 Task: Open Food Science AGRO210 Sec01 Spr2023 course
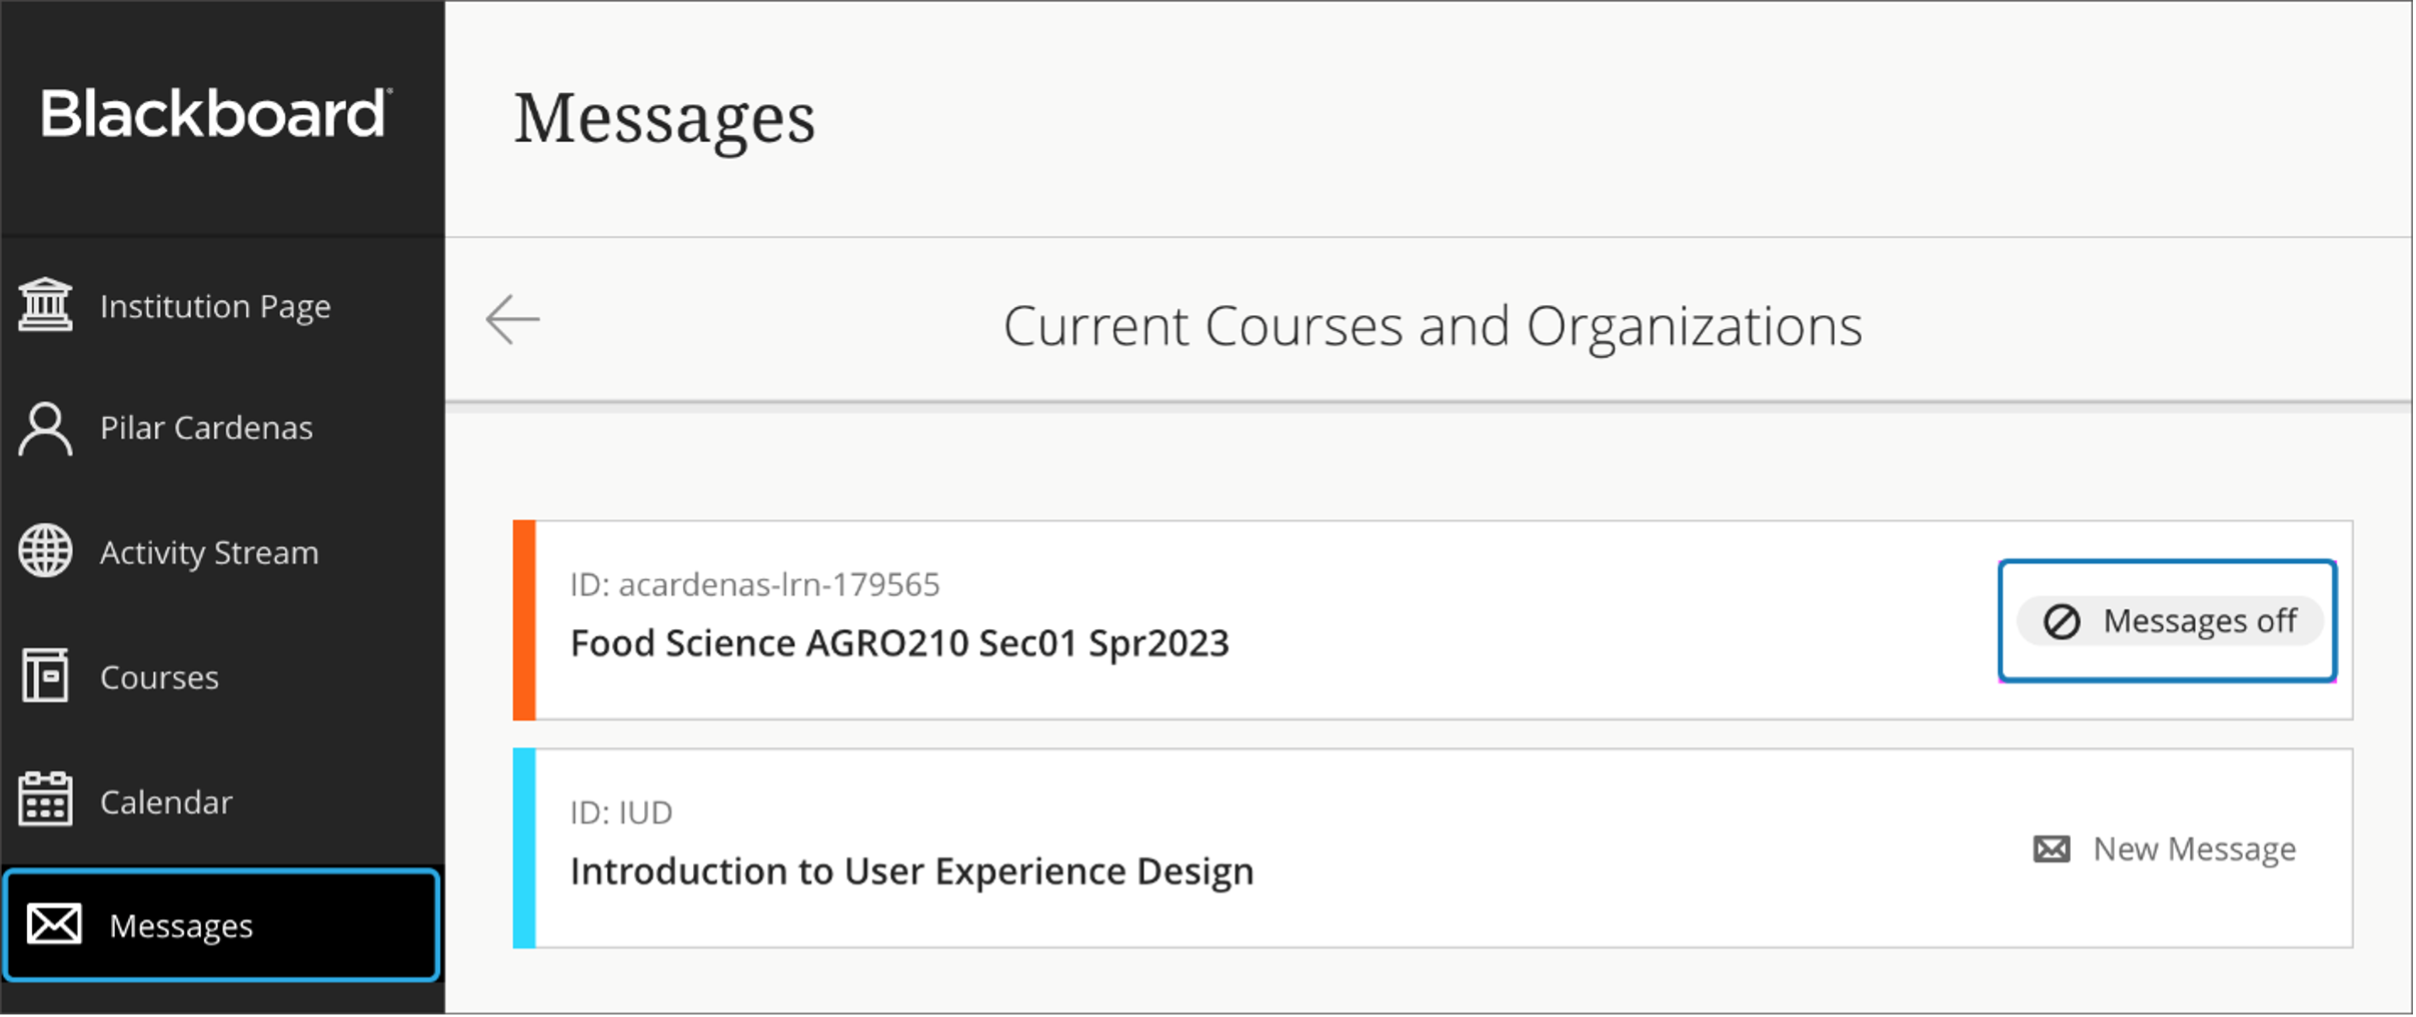898,643
